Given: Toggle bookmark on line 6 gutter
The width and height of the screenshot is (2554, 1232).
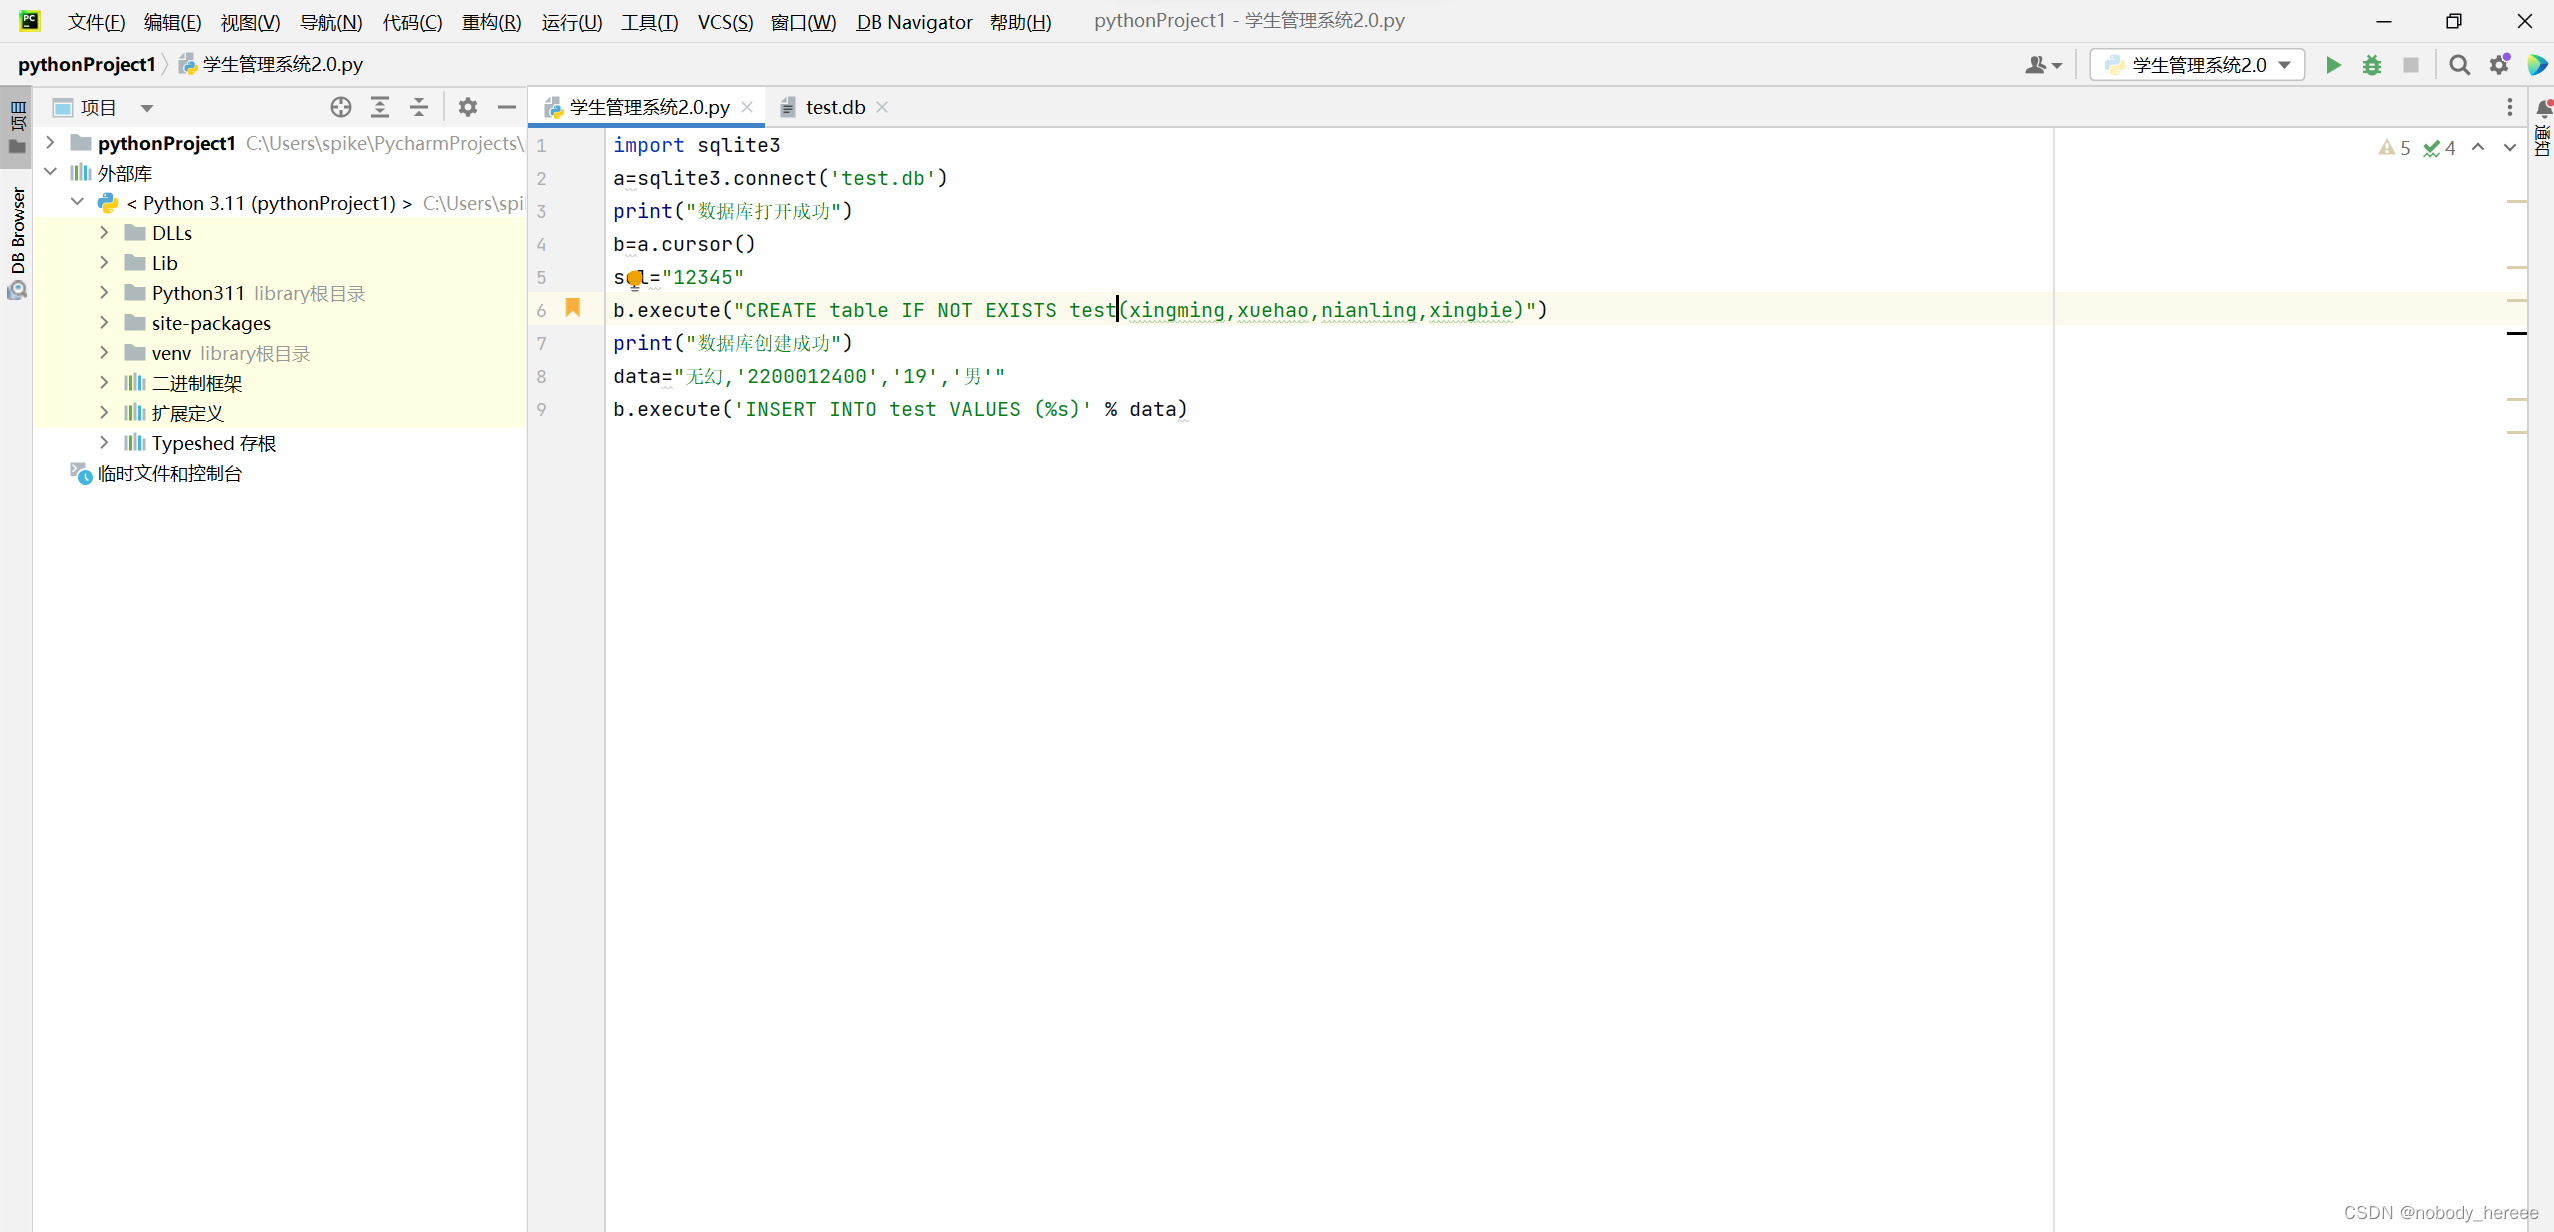Looking at the screenshot, I should pyautogui.click(x=573, y=308).
